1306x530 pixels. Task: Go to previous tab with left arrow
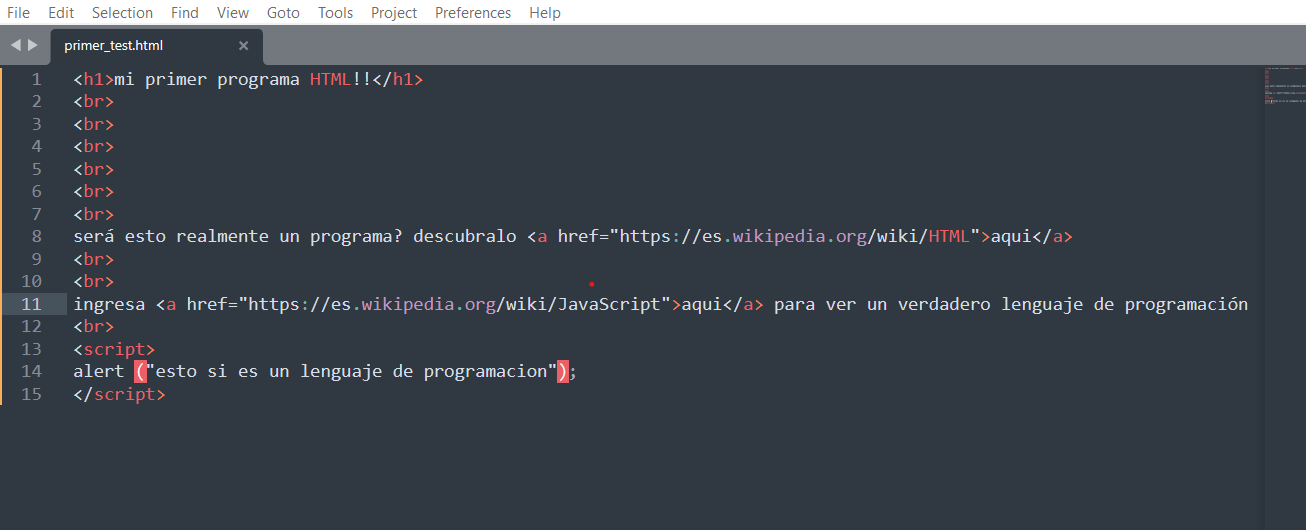16,45
